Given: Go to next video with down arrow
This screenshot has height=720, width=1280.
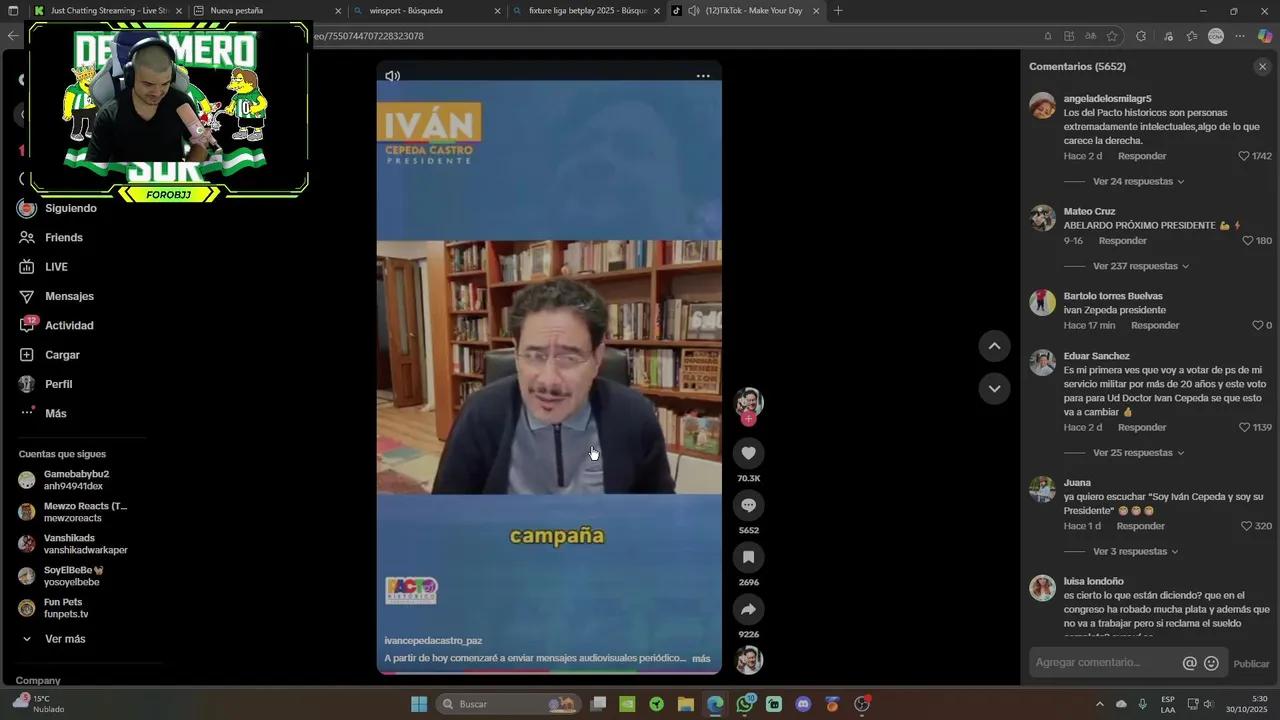Looking at the screenshot, I should tap(994, 388).
